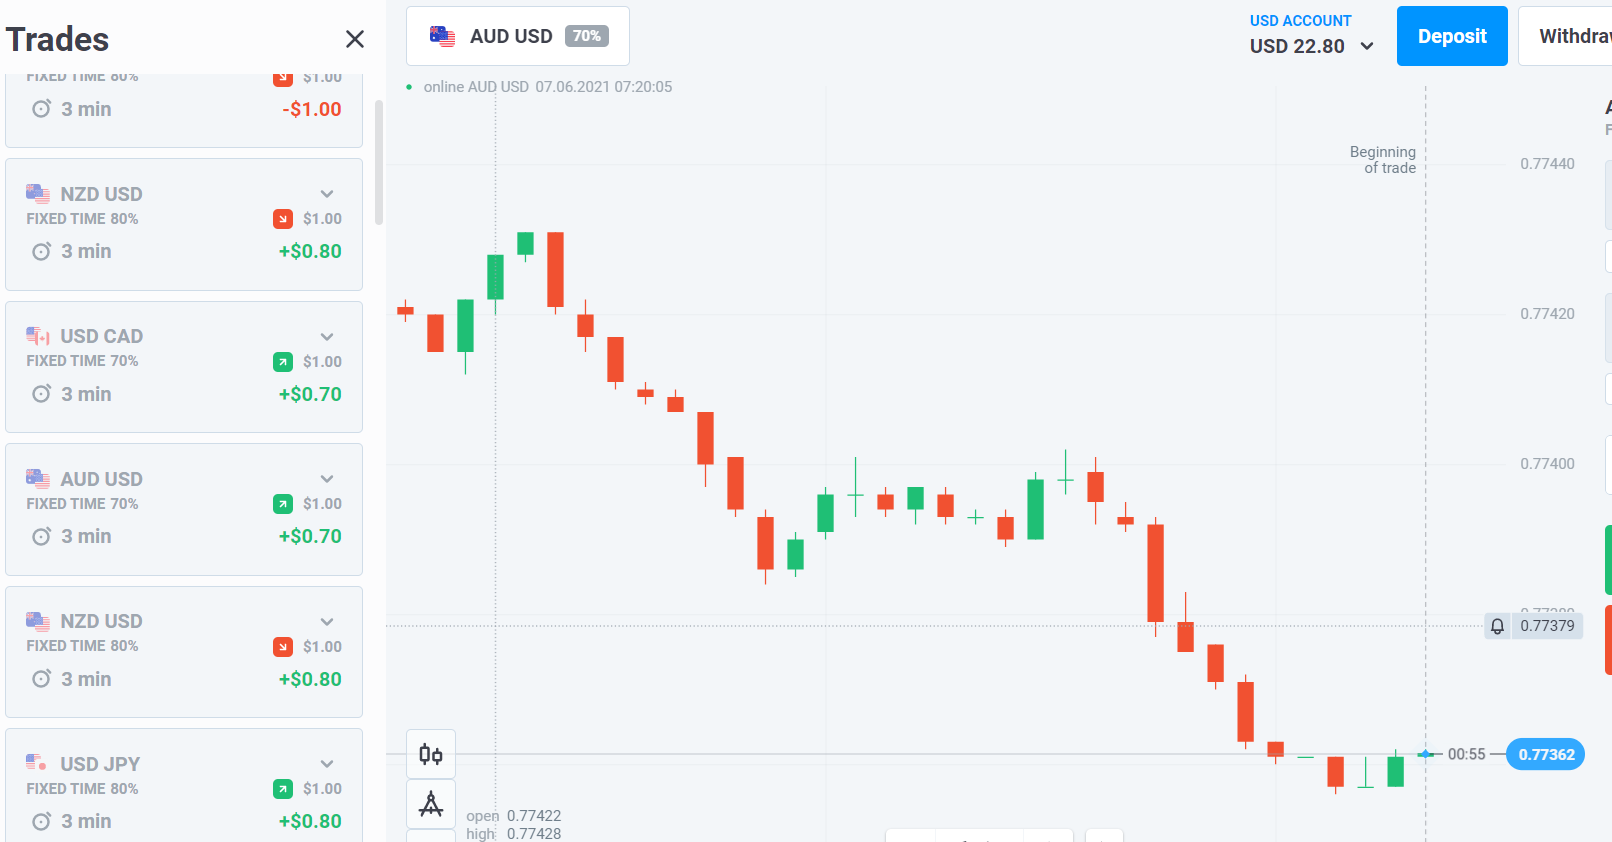The width and height of the screenshot is (1612, 842).
Task: Open the USD account balance dropdown
Action: pos(1311,36)
